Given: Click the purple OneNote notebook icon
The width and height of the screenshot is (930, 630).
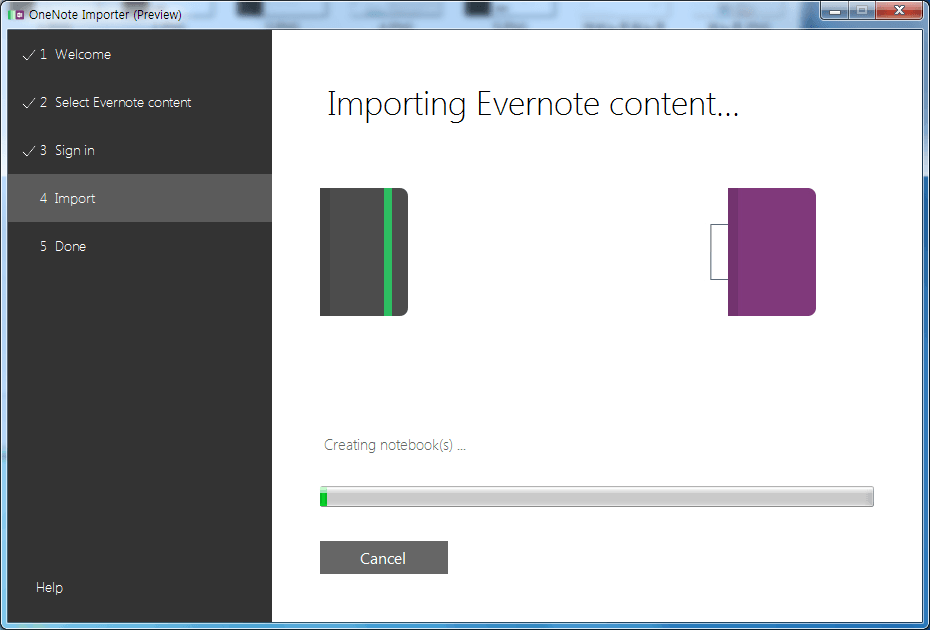Looking at the screenshot, I should click(772, 252).
